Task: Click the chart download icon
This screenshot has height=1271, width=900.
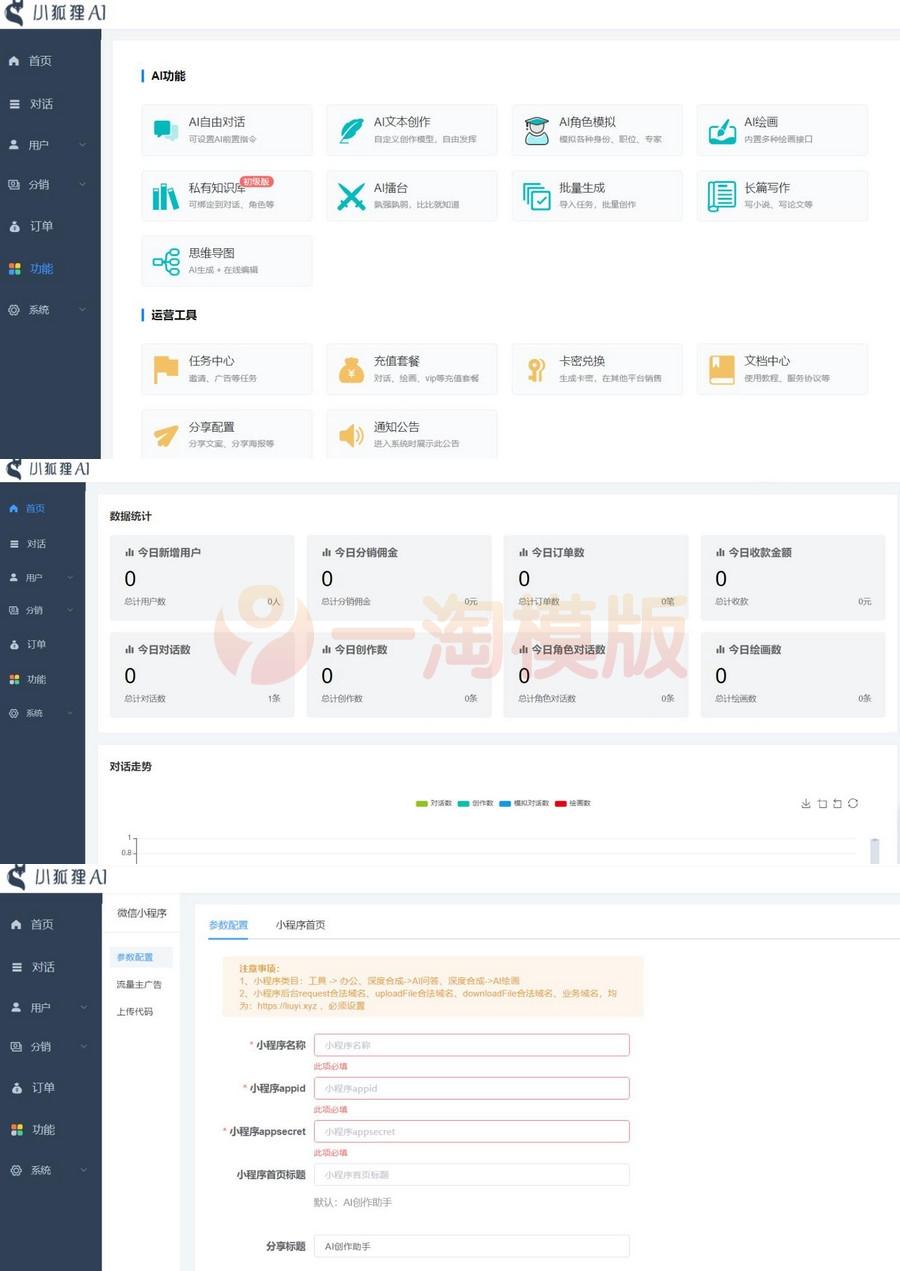Action: pos(806,803)
